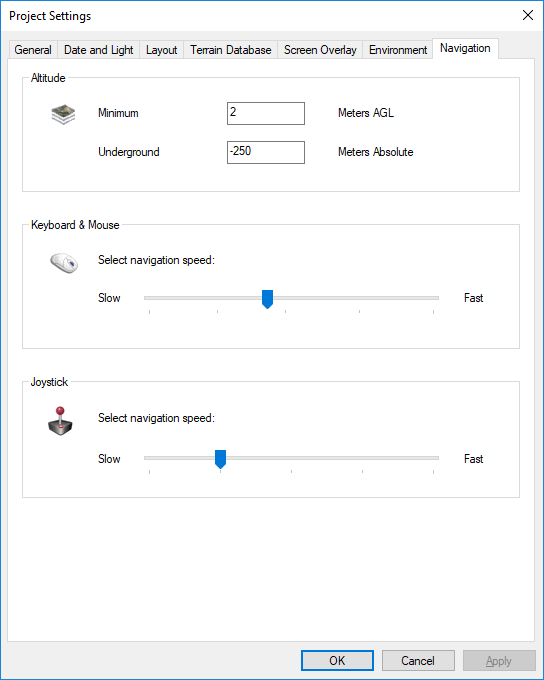544x680 pixels.
Task: Switch to Date and Light tab
Action: (x=98, y=50)
